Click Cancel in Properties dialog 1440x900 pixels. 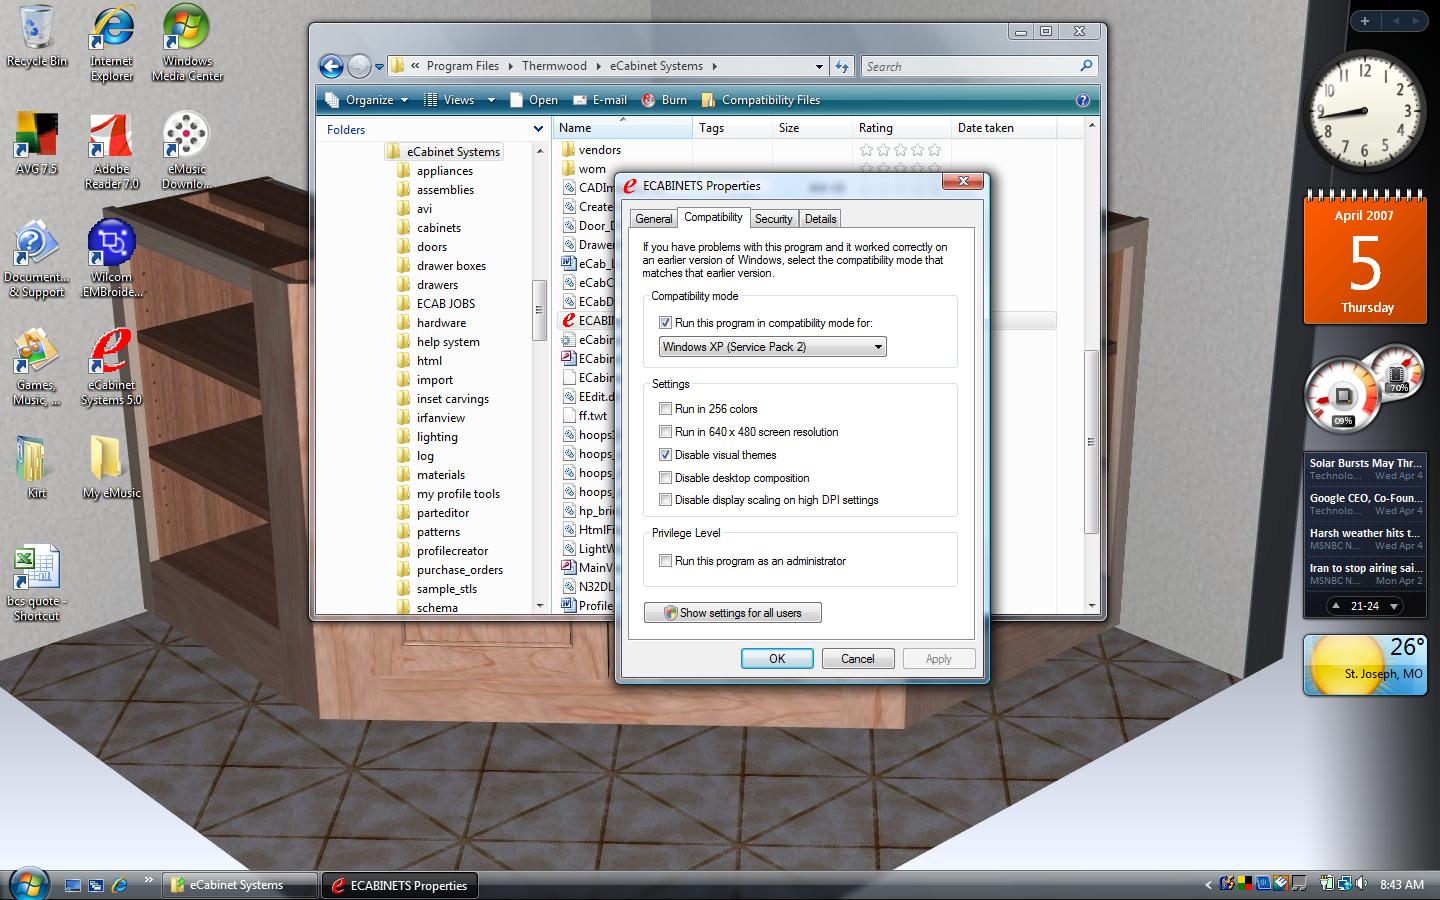click(x=857, y=659)
